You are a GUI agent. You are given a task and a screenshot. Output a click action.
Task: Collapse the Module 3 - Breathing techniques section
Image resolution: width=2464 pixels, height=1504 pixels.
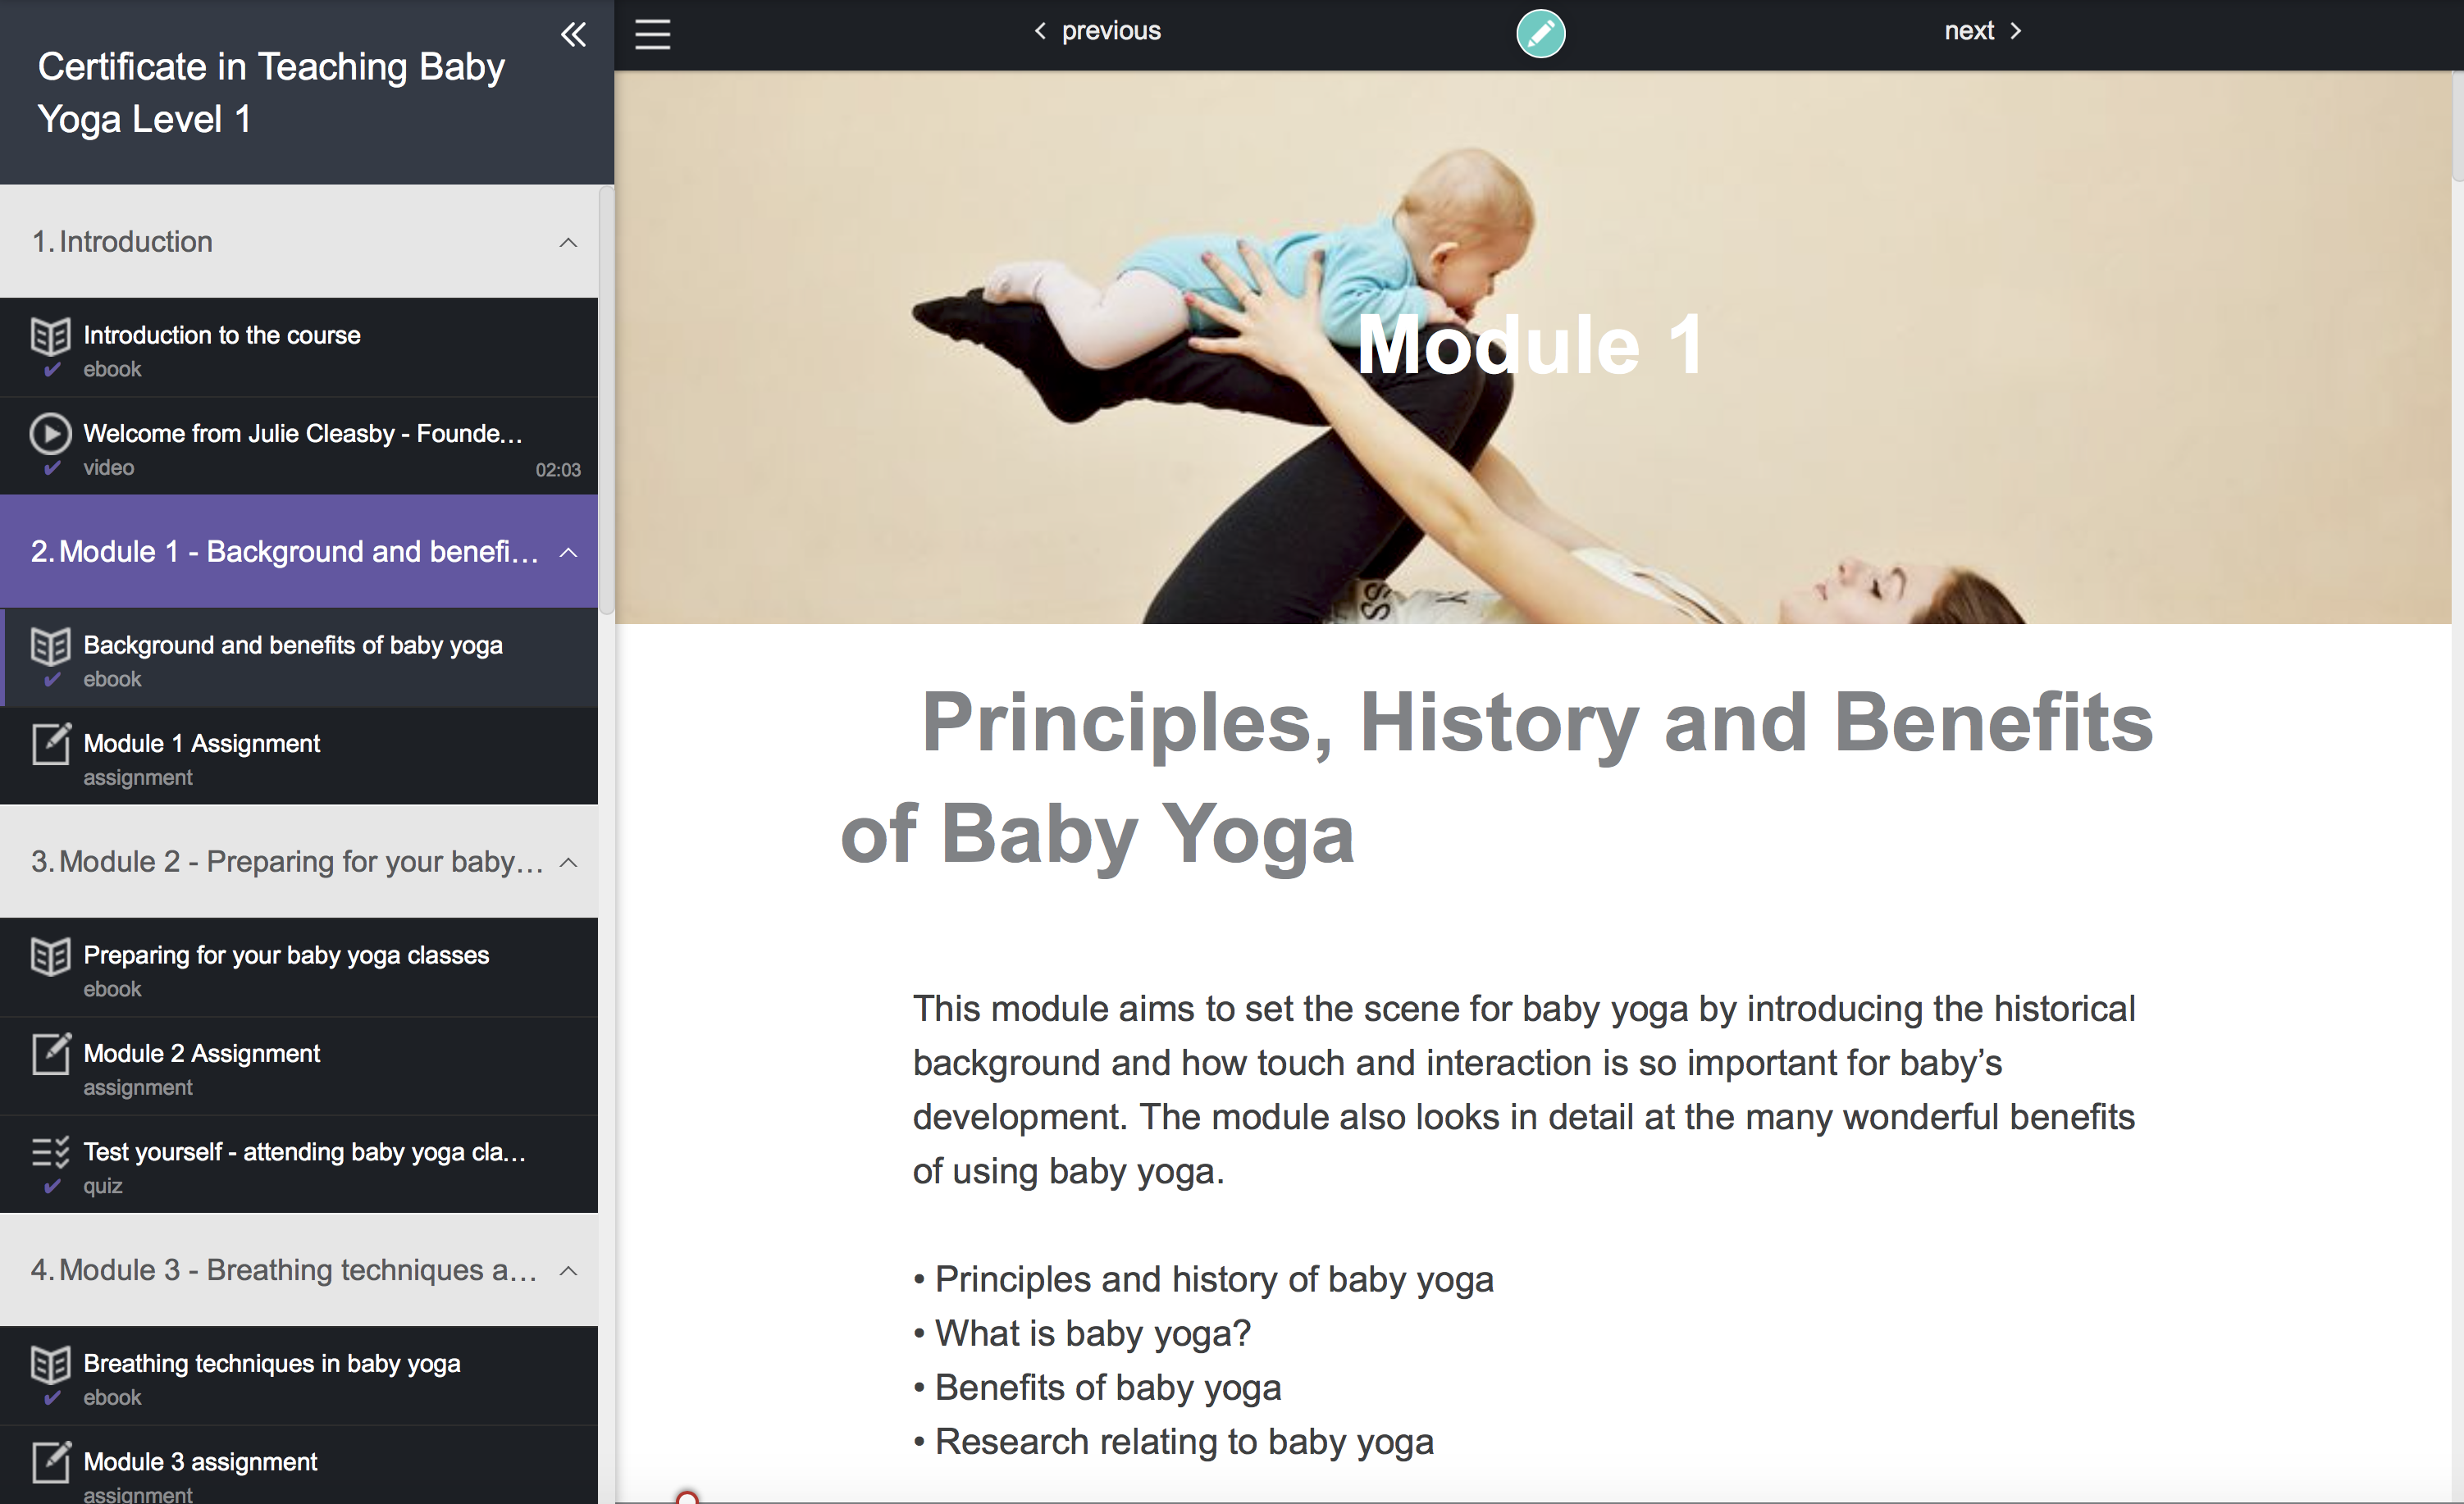568,1271
